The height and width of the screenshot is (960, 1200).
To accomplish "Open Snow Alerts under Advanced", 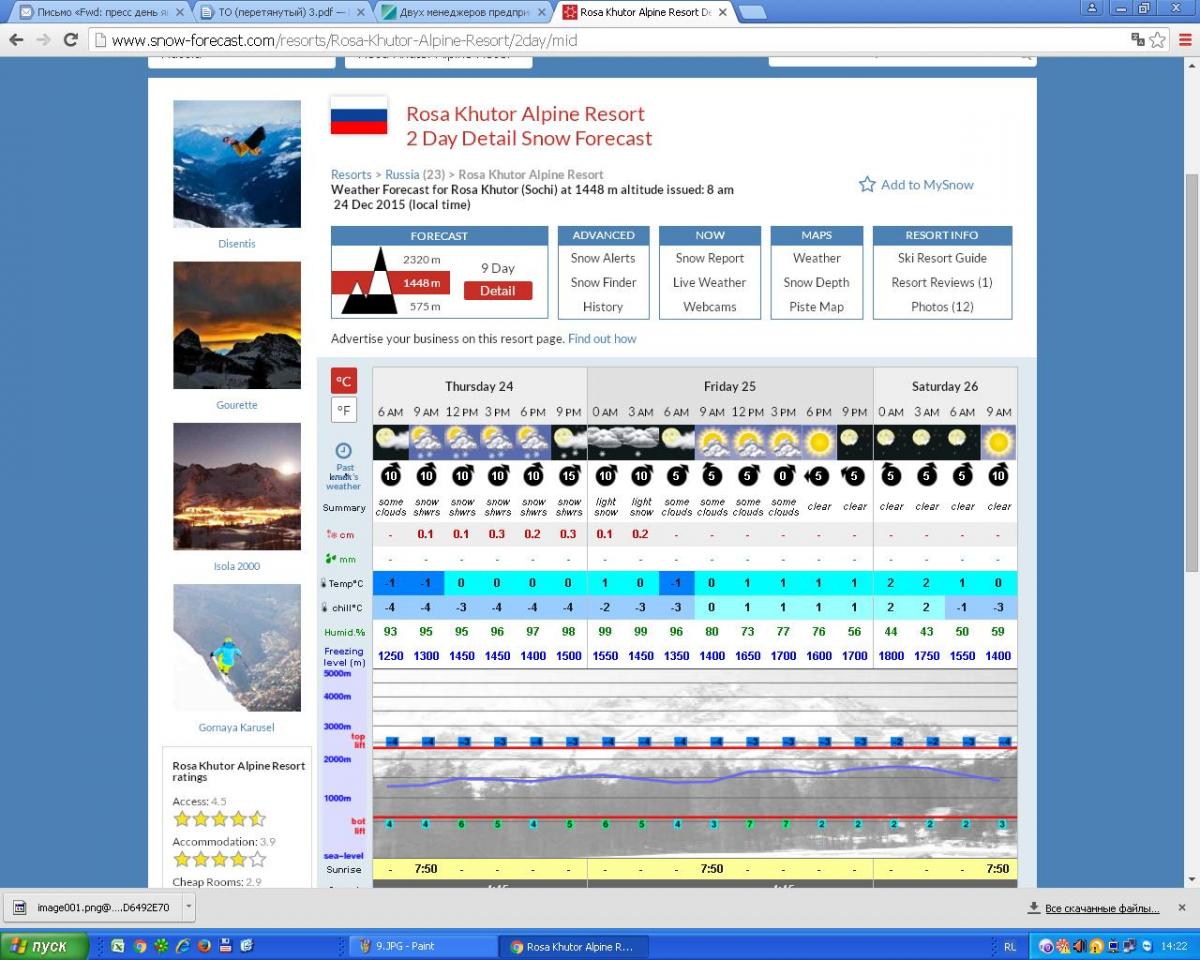I will [x=603, y=258].
